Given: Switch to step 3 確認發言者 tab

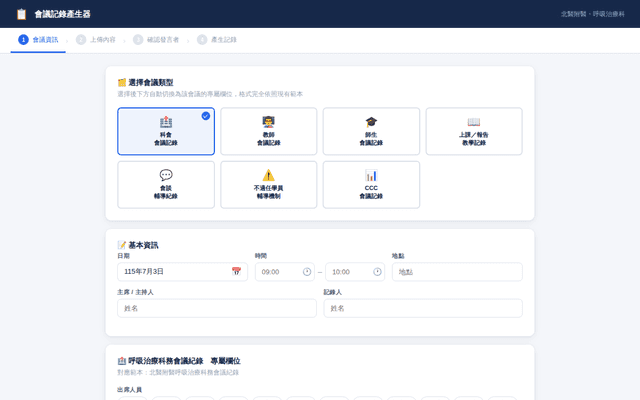Looking at the screenshot, I should coord(156,40).
